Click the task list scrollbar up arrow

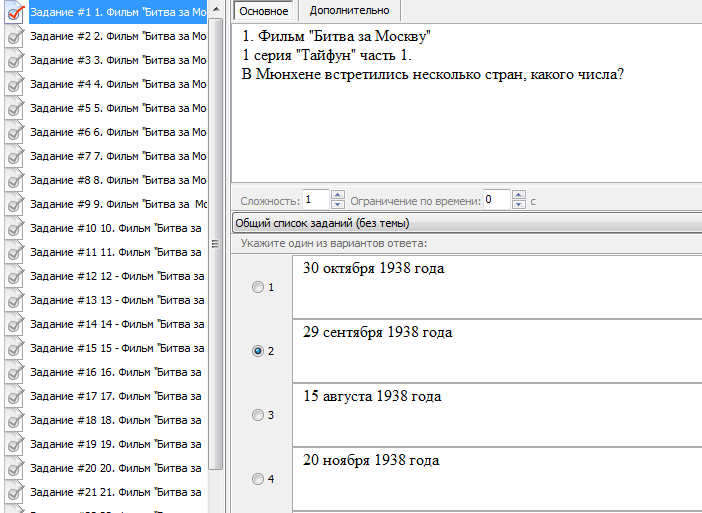(x=216, y=9)
